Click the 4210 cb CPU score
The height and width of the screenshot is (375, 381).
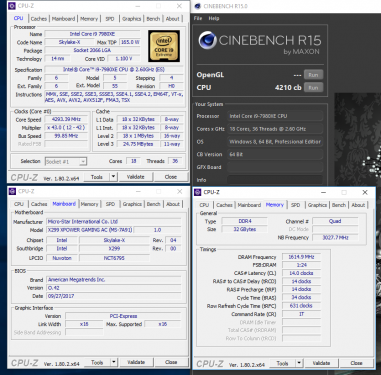(x=288, y=88)
